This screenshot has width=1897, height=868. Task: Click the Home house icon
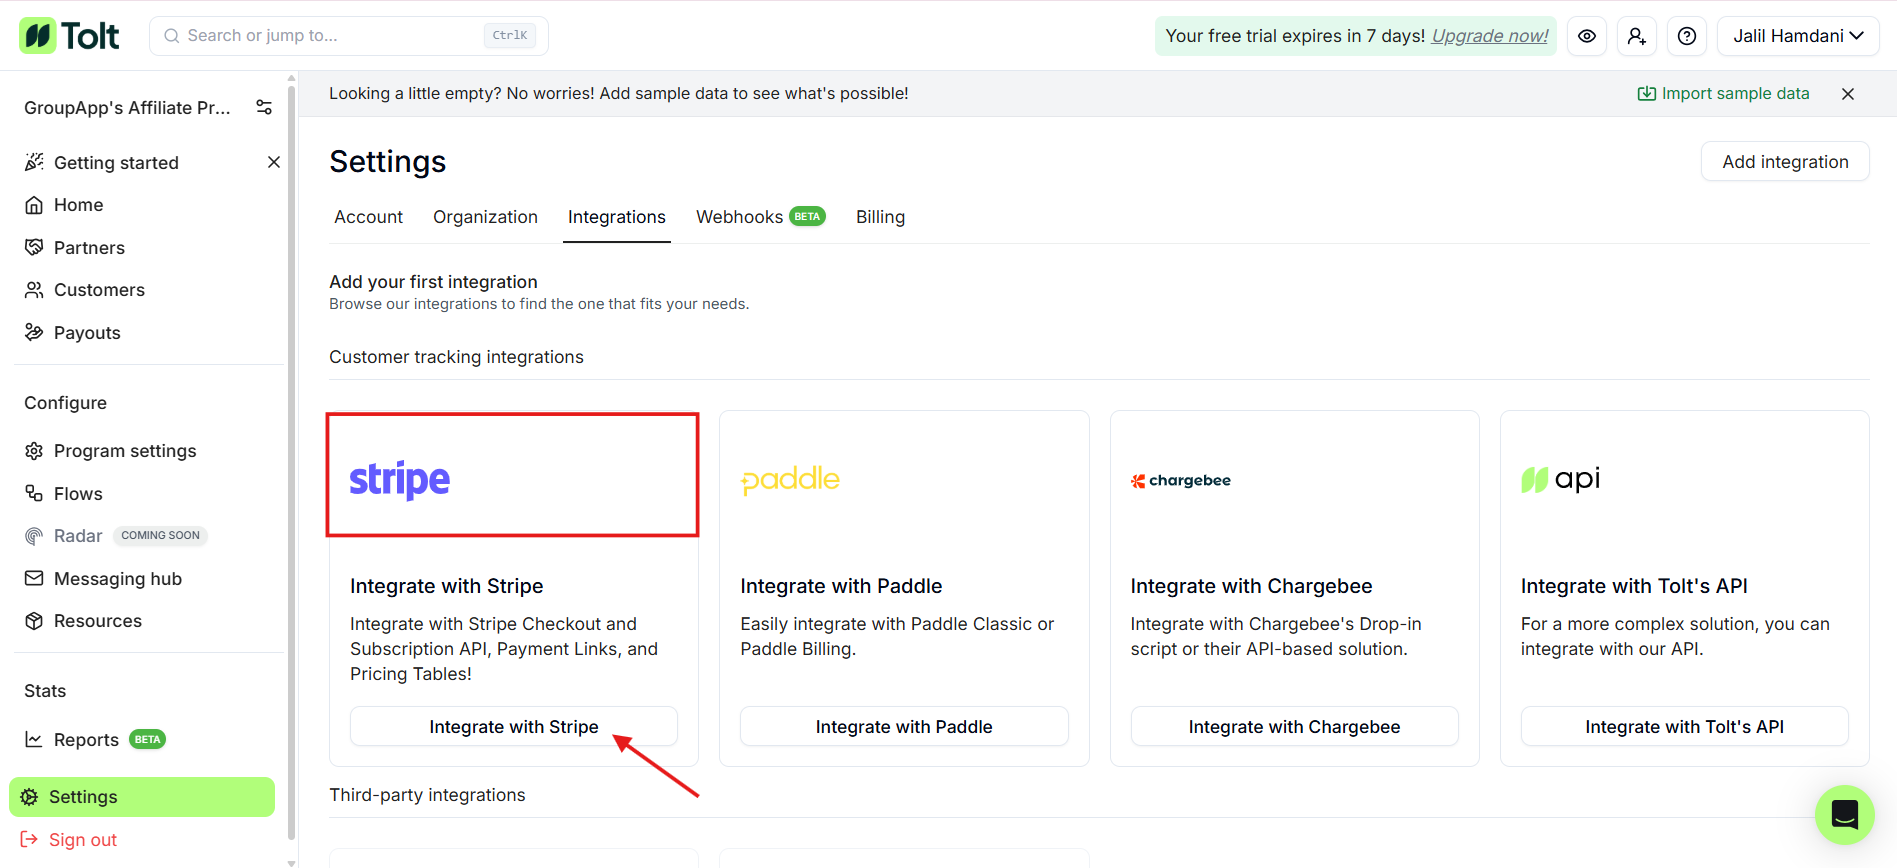tap(34, 205)
